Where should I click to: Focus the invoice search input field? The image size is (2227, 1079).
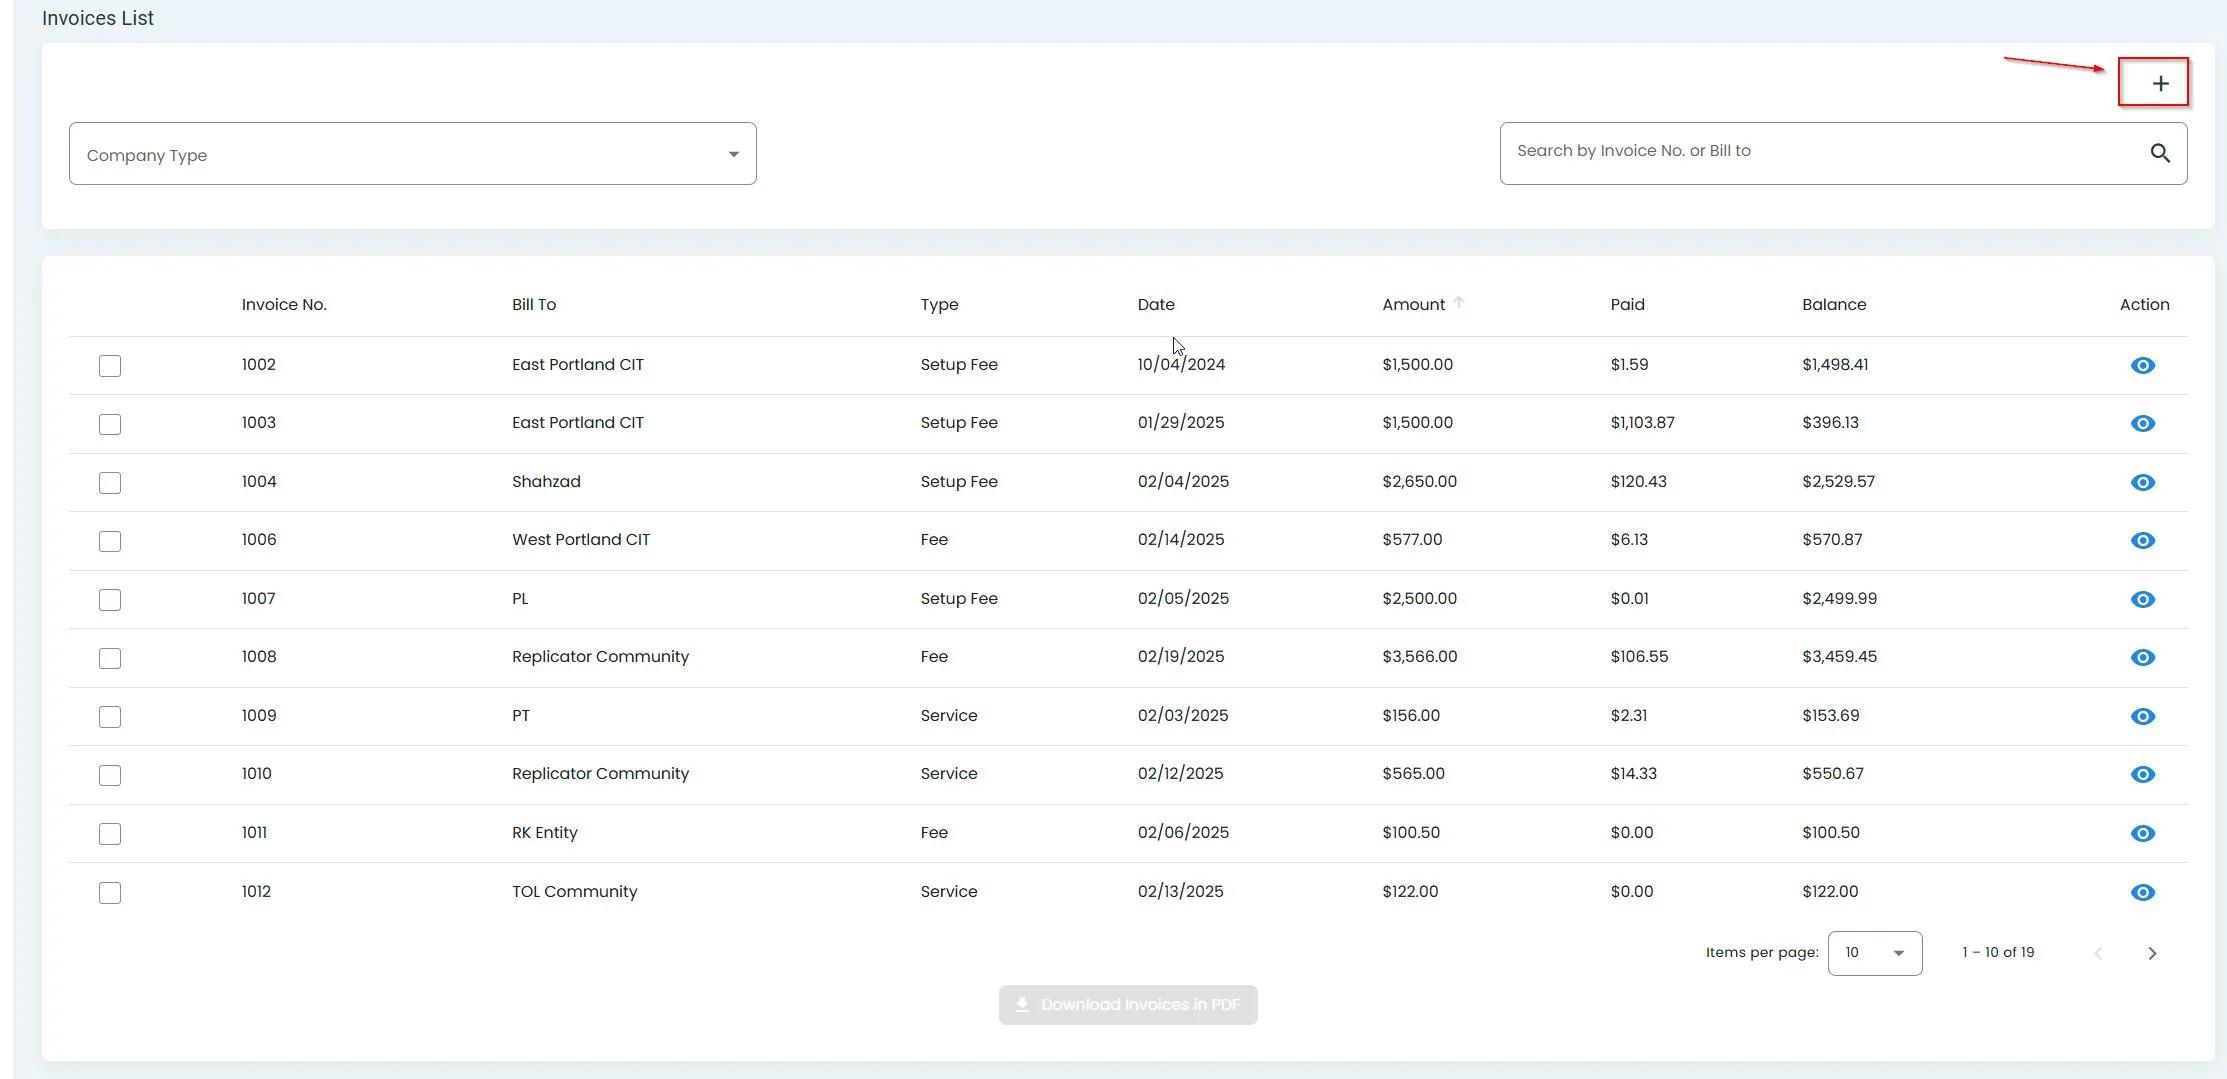point(1820,152)
